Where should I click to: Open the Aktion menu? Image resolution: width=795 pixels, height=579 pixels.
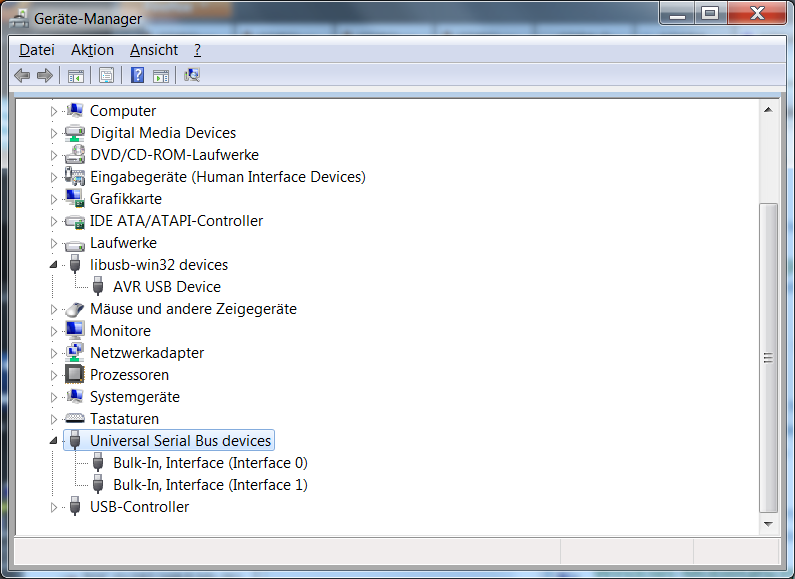(x=92, y=50)
